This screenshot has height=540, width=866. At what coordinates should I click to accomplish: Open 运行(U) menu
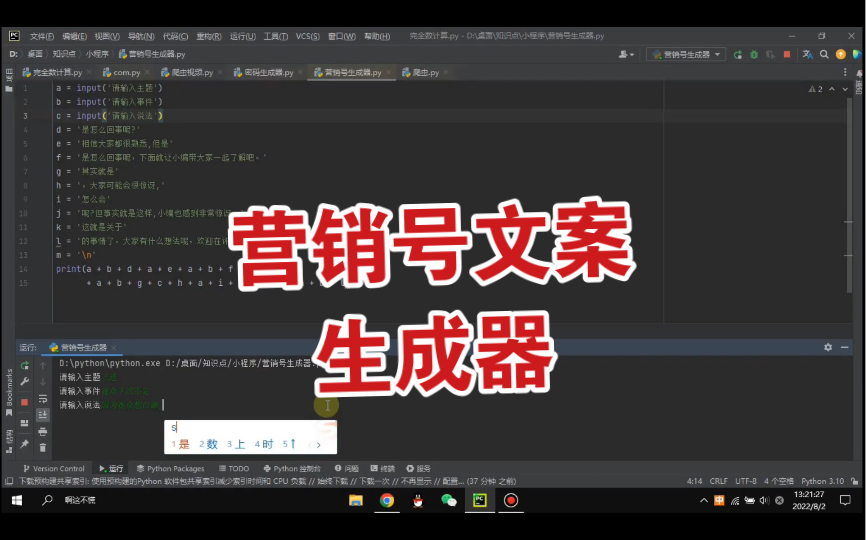(x=242, y=36)
